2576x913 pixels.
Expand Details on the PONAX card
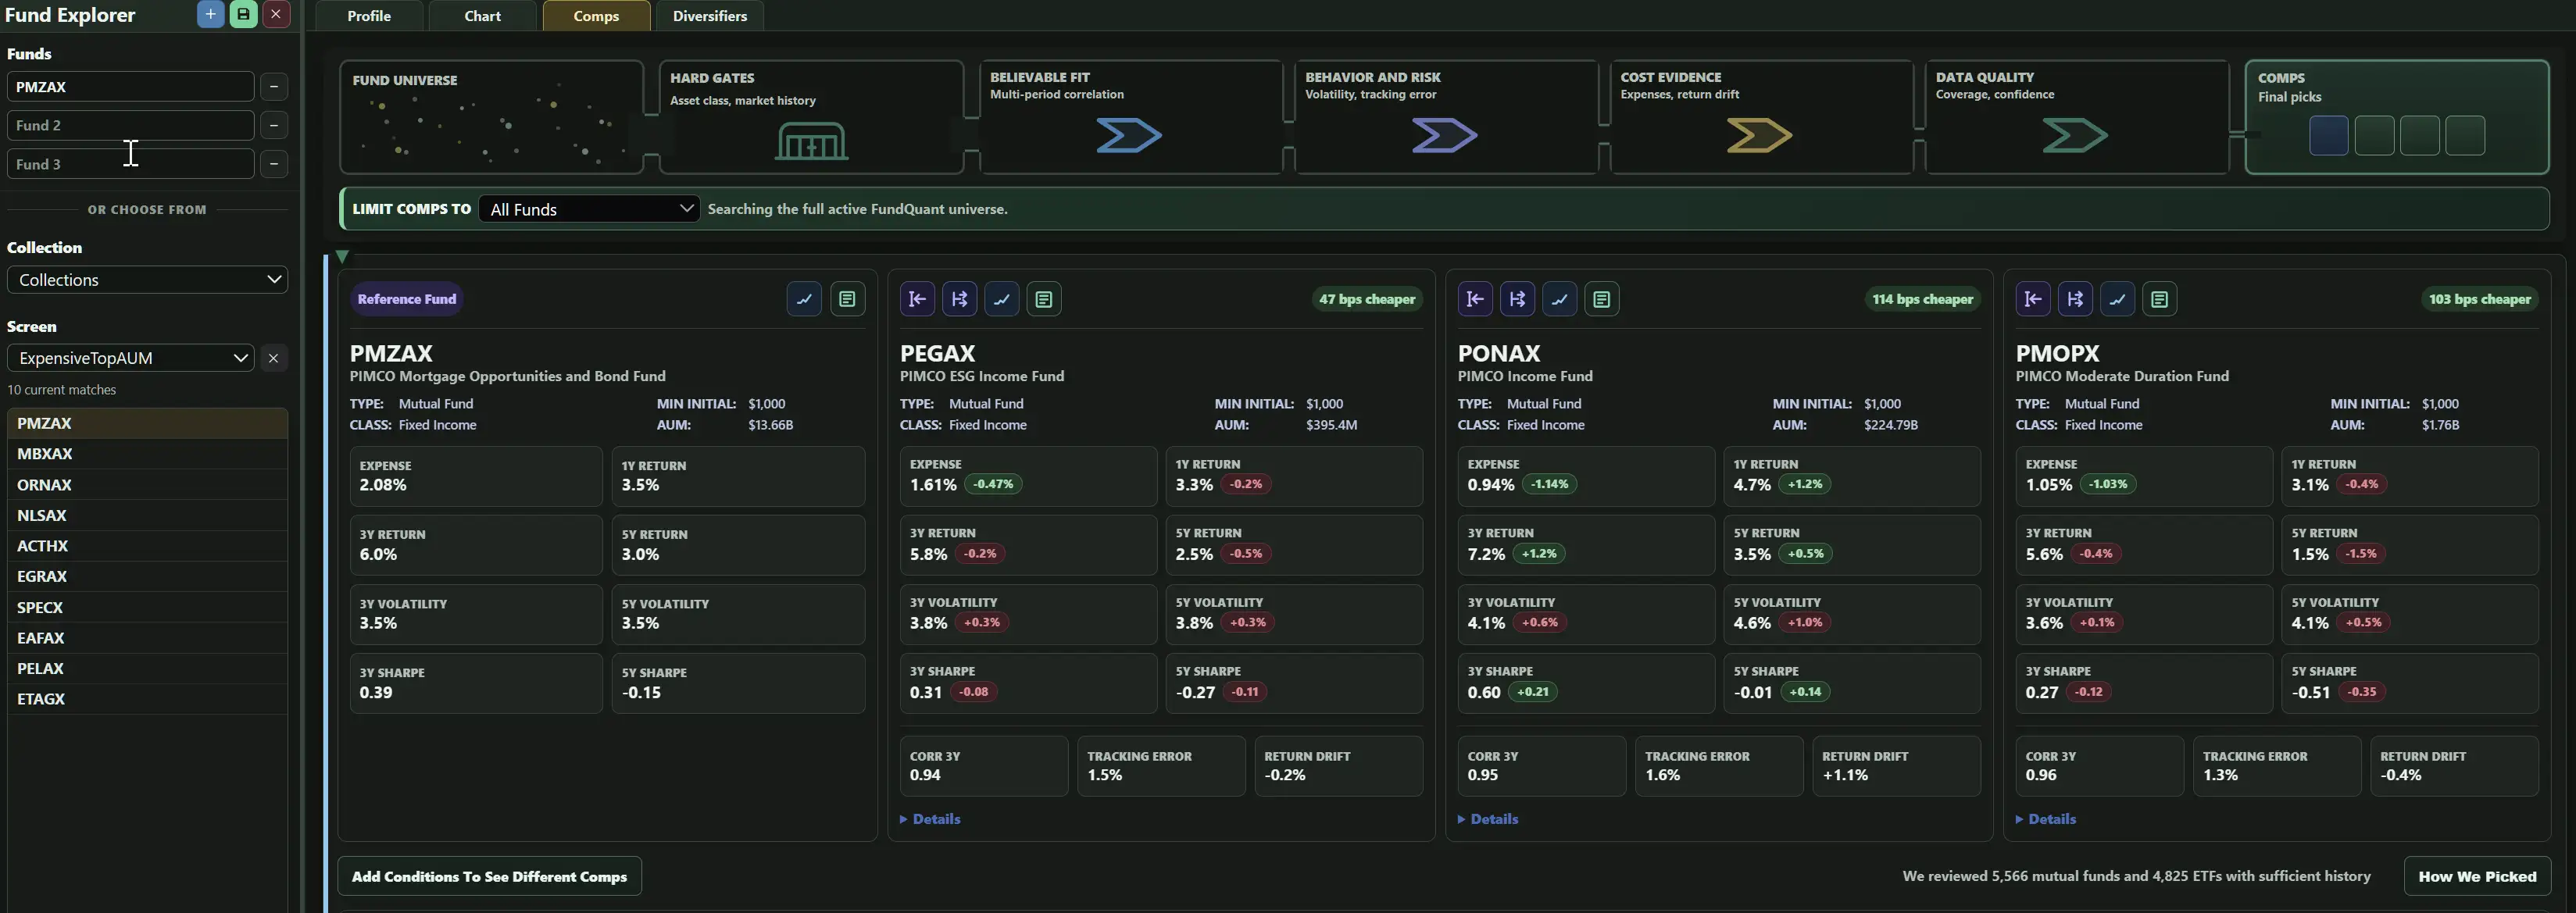1488,819
